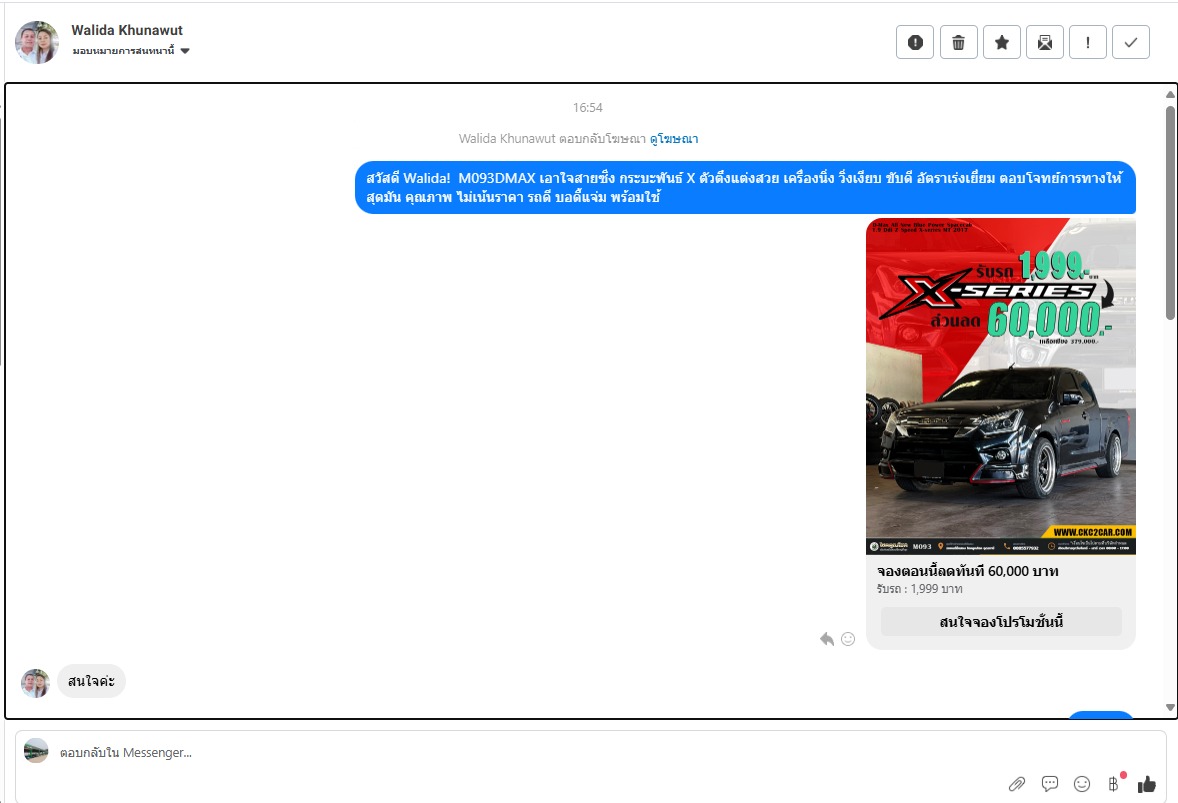React to message with smiley icon
This screenshot has height=803, width=1178.
pos(848,638)
